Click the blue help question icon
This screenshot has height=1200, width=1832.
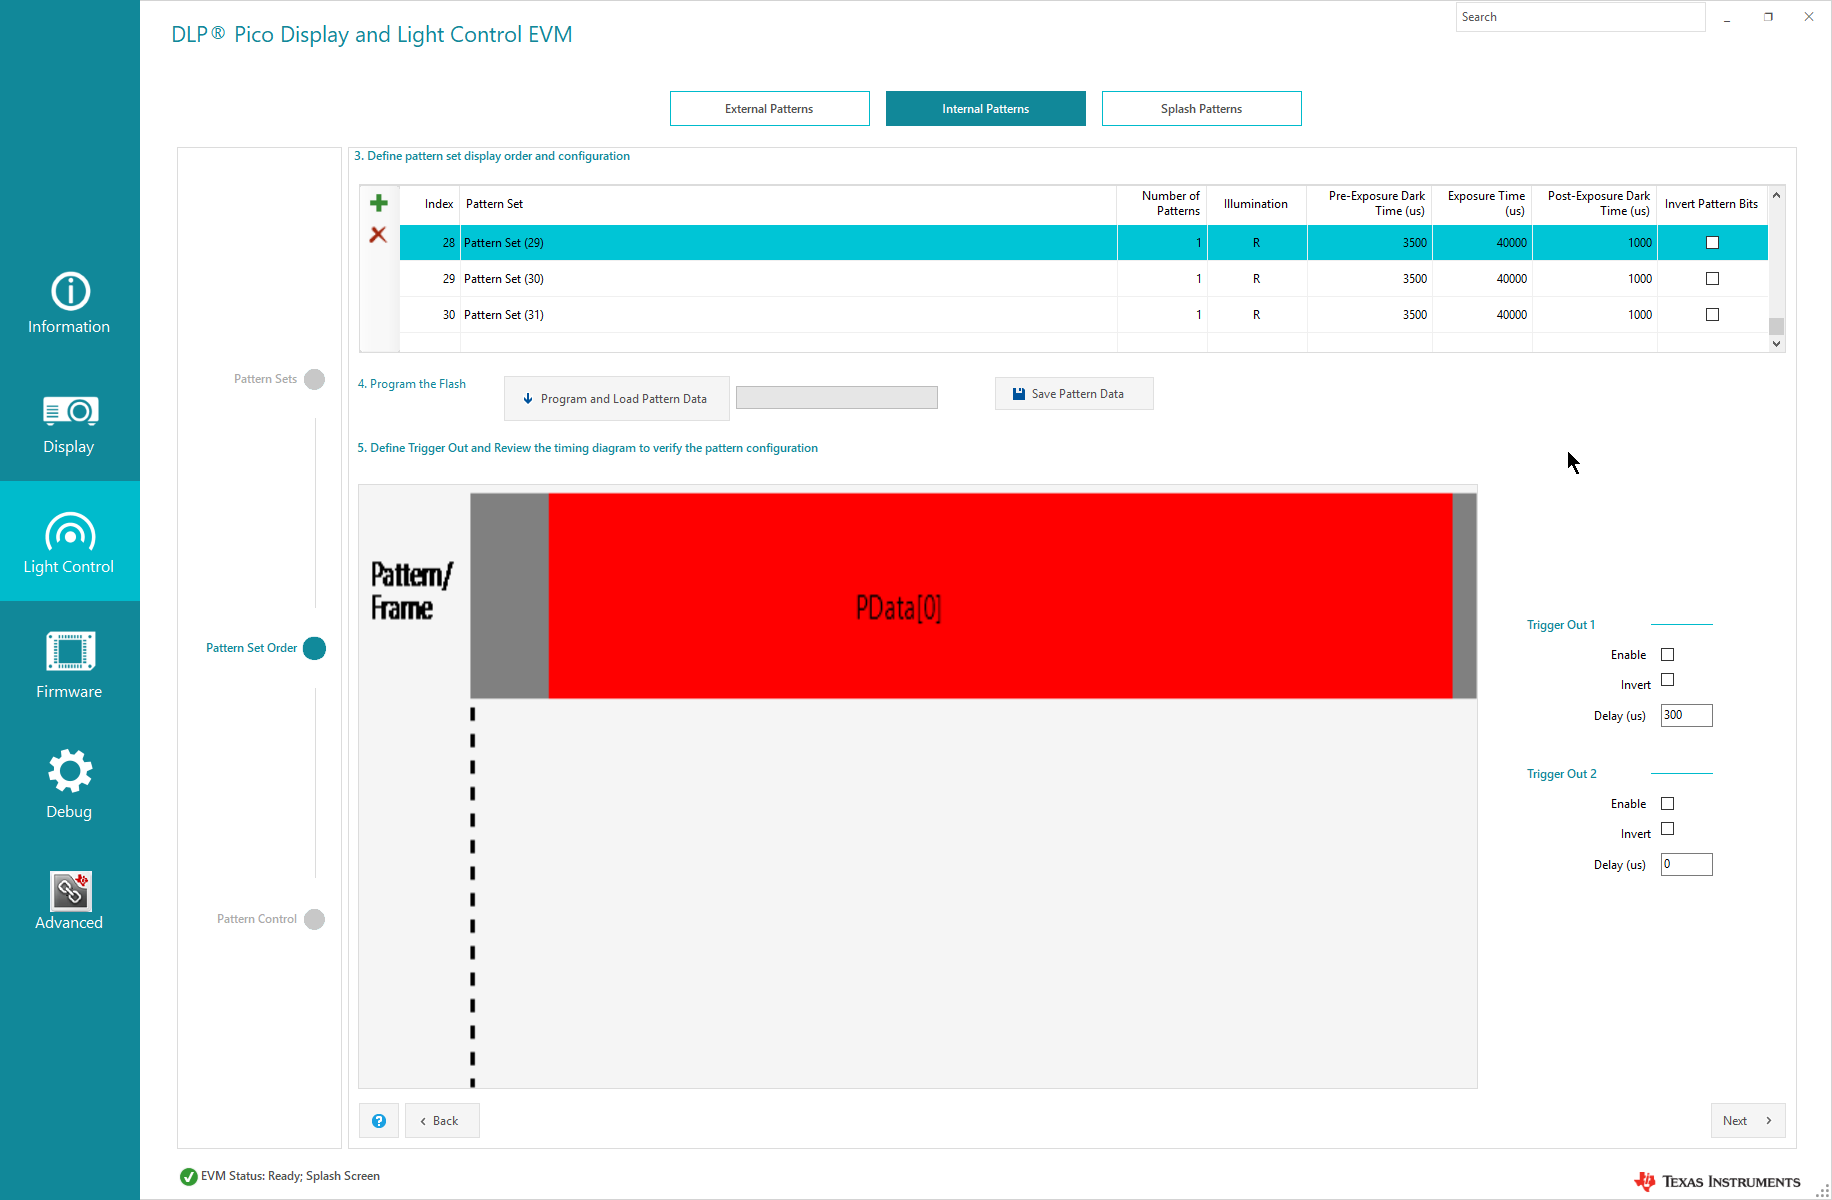pyautogui.click(x=379, y=1121)
